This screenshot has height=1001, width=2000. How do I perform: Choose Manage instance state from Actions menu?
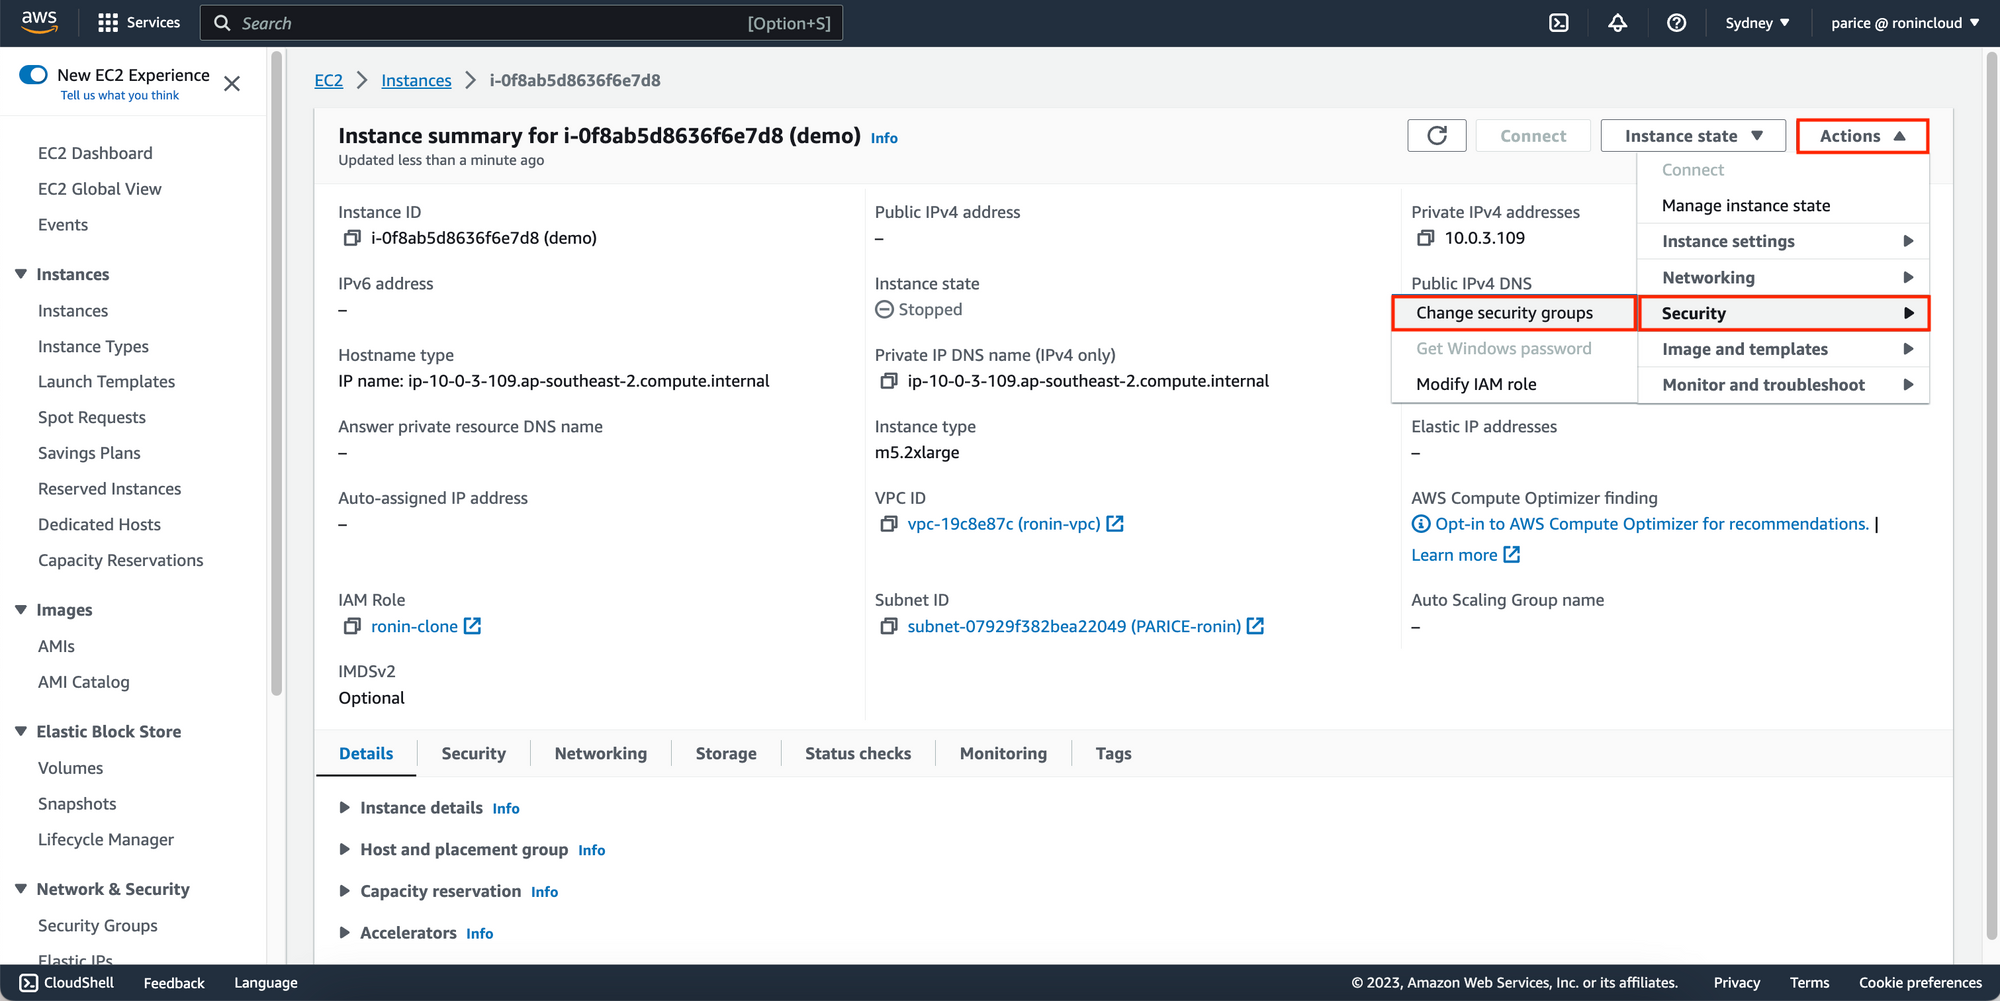point(1783,206)
